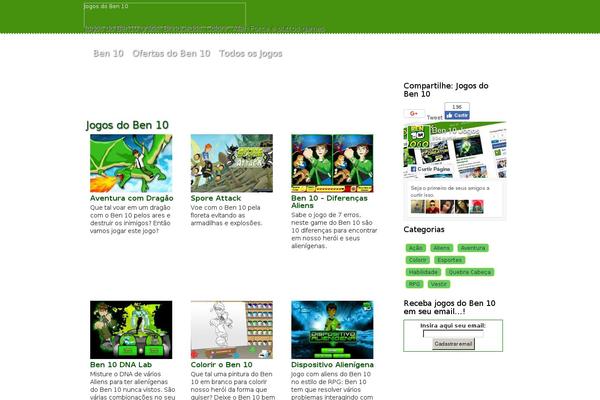
Task: Click Curtir Página in Facebook widget
Action: click(x=430, y=169)
